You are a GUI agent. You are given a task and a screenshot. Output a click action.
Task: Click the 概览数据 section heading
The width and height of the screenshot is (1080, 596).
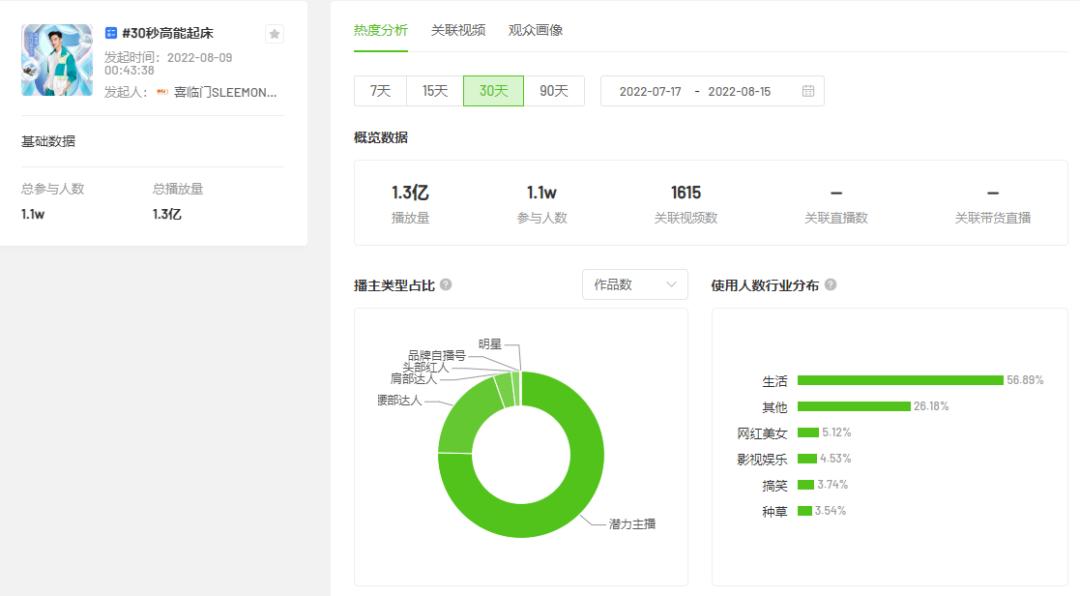click(380, 135)
